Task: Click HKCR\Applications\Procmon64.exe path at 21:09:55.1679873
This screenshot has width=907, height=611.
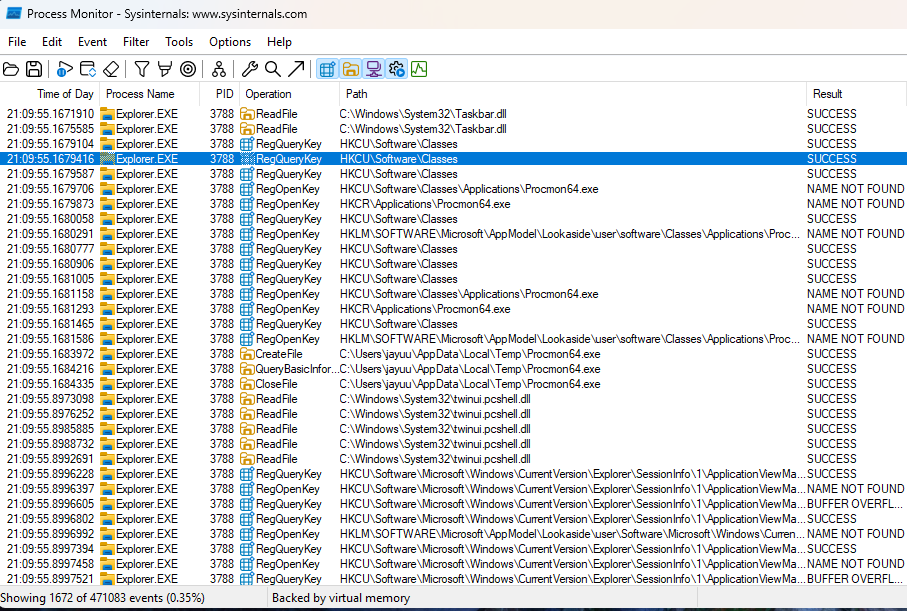Action: [x=425, y=204]
